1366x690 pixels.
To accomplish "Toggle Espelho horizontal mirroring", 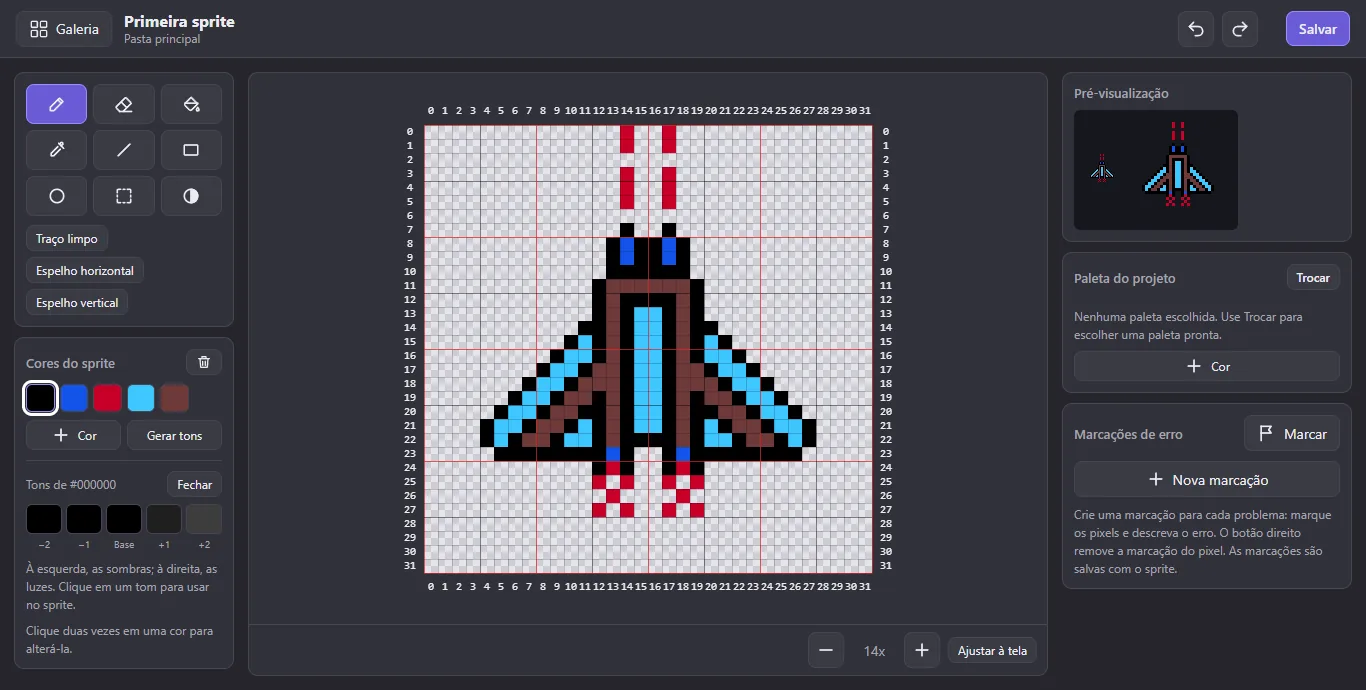I will [85, 271].
